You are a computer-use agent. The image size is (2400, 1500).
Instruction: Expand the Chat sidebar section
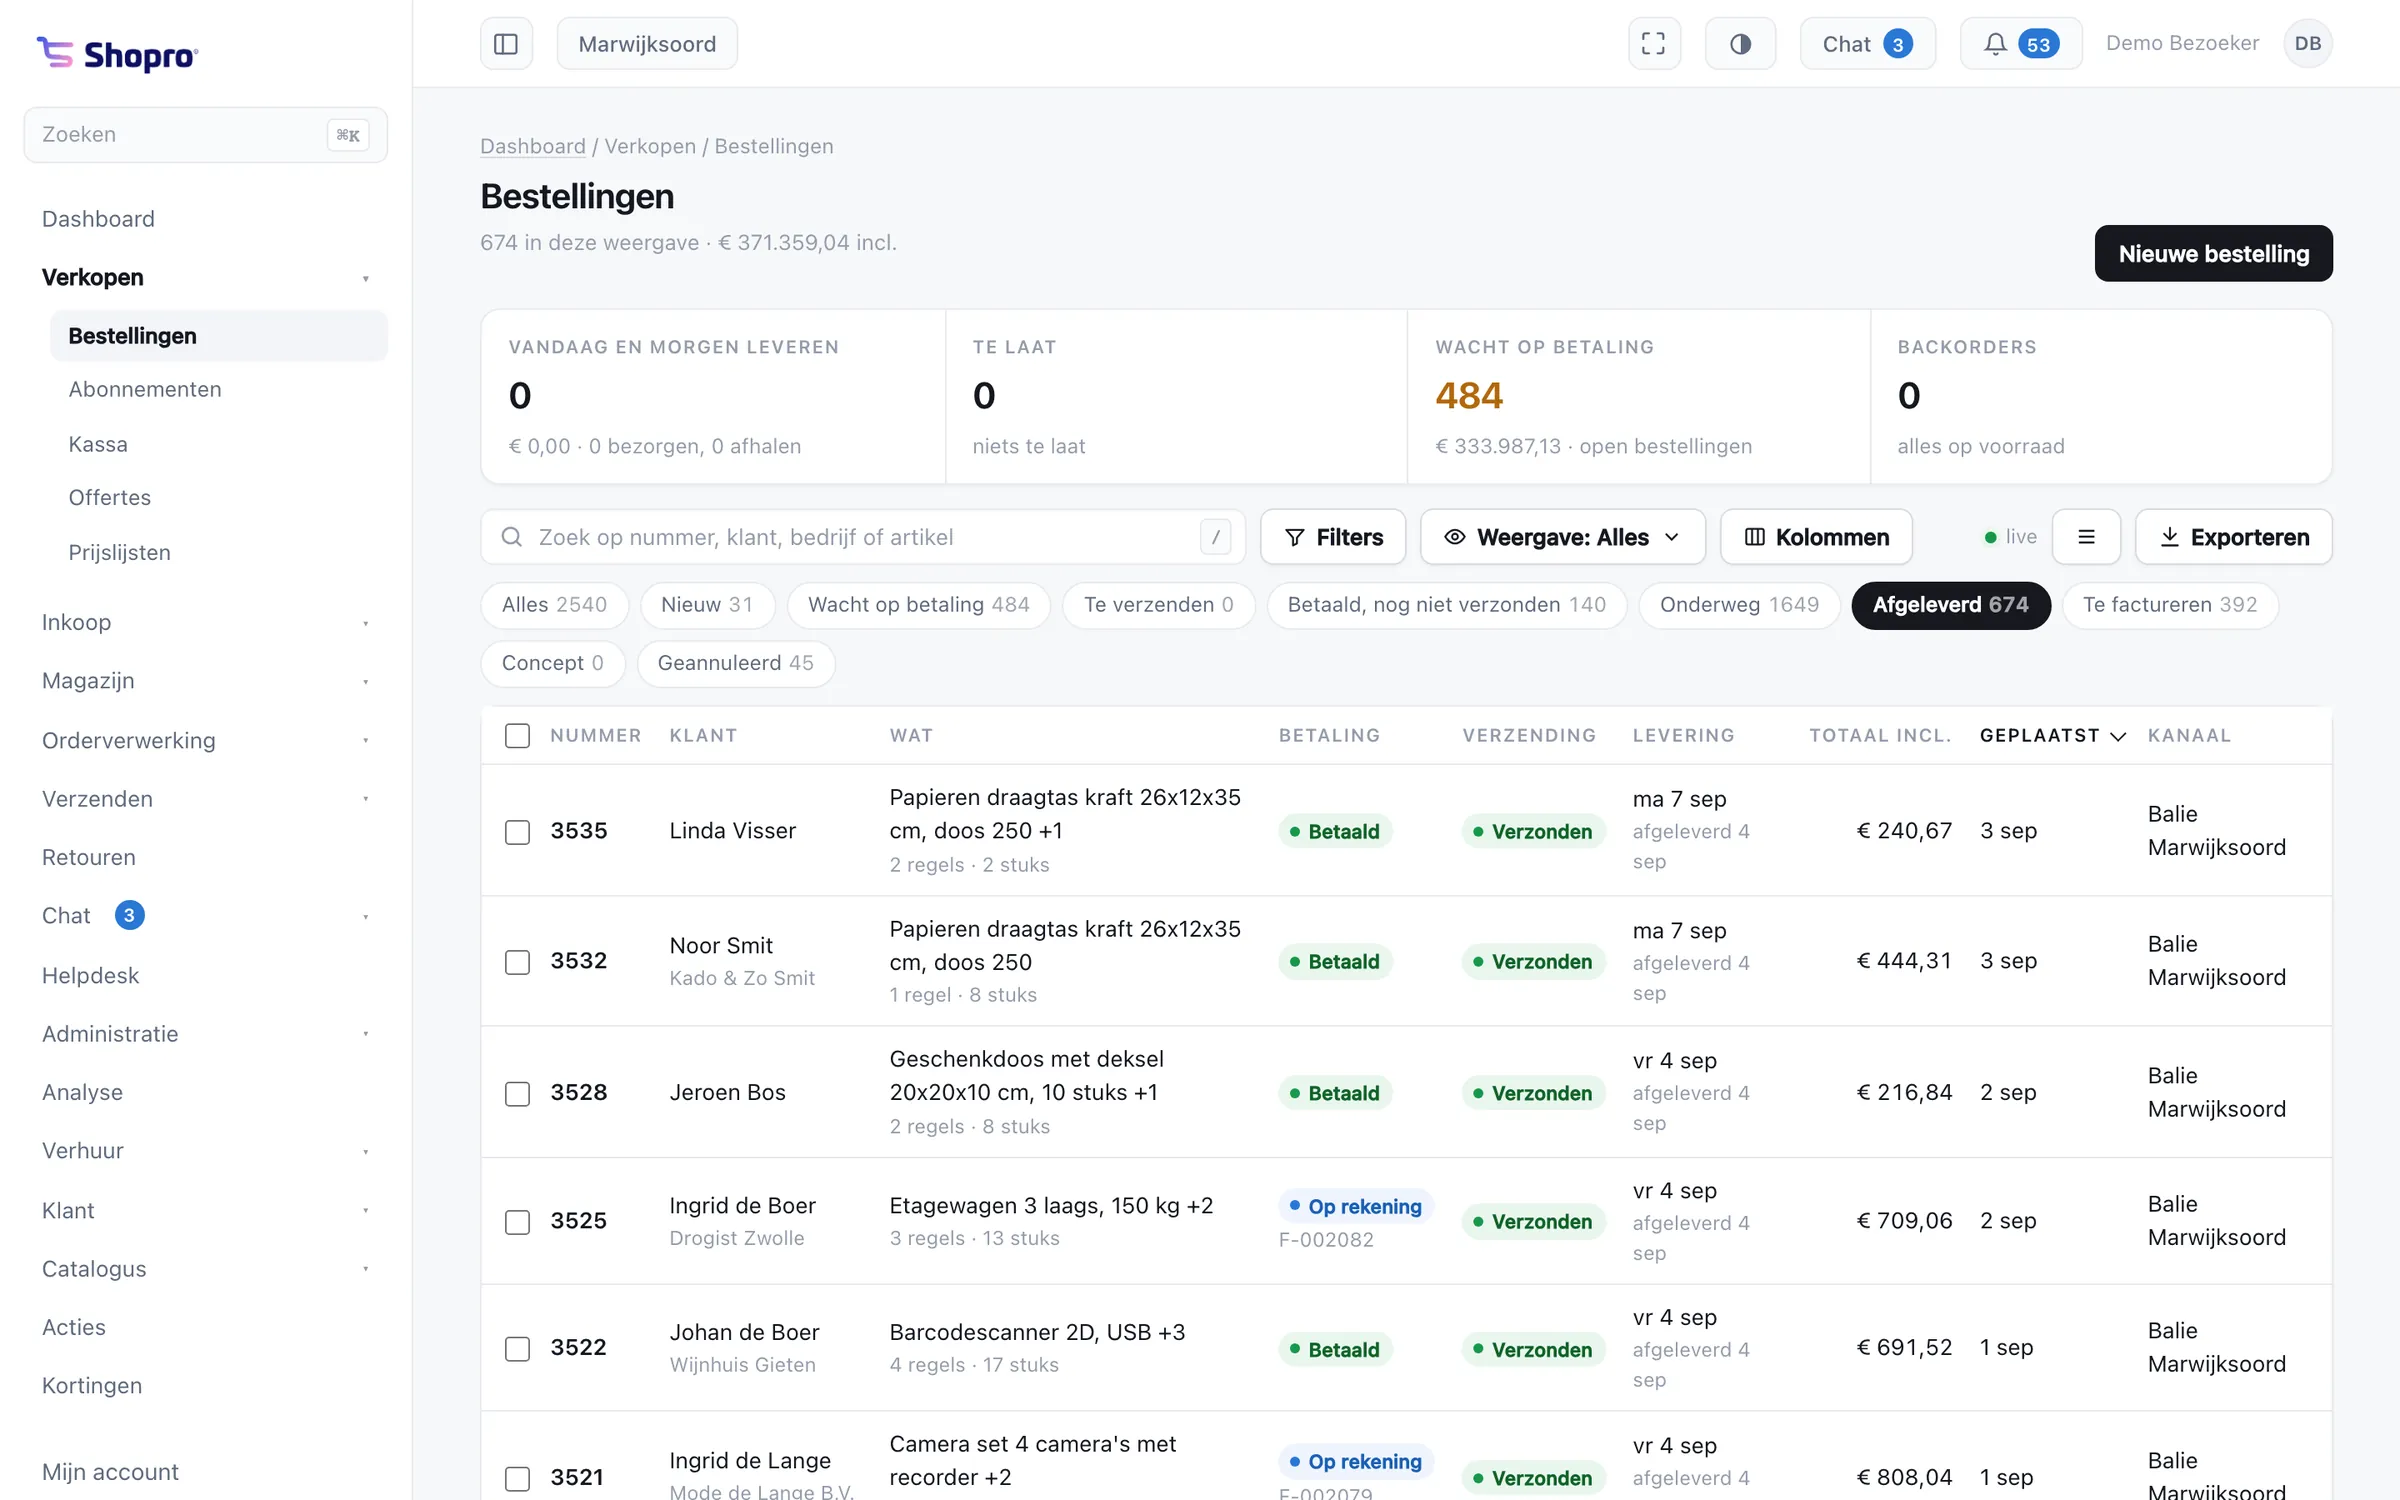[206, 916]
